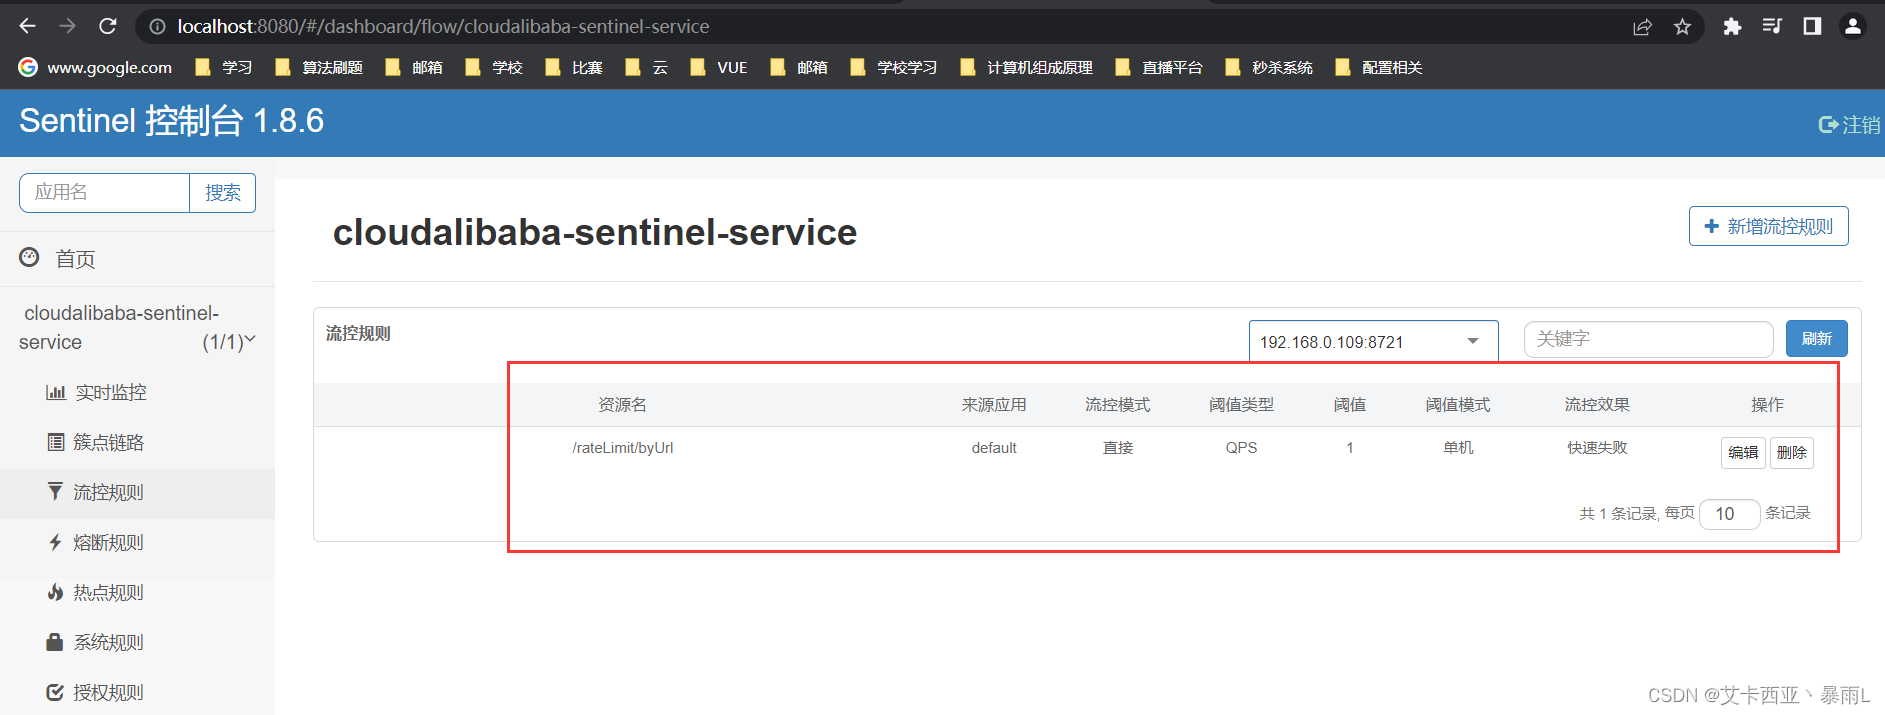Click the default source app cell

(994, 448)
